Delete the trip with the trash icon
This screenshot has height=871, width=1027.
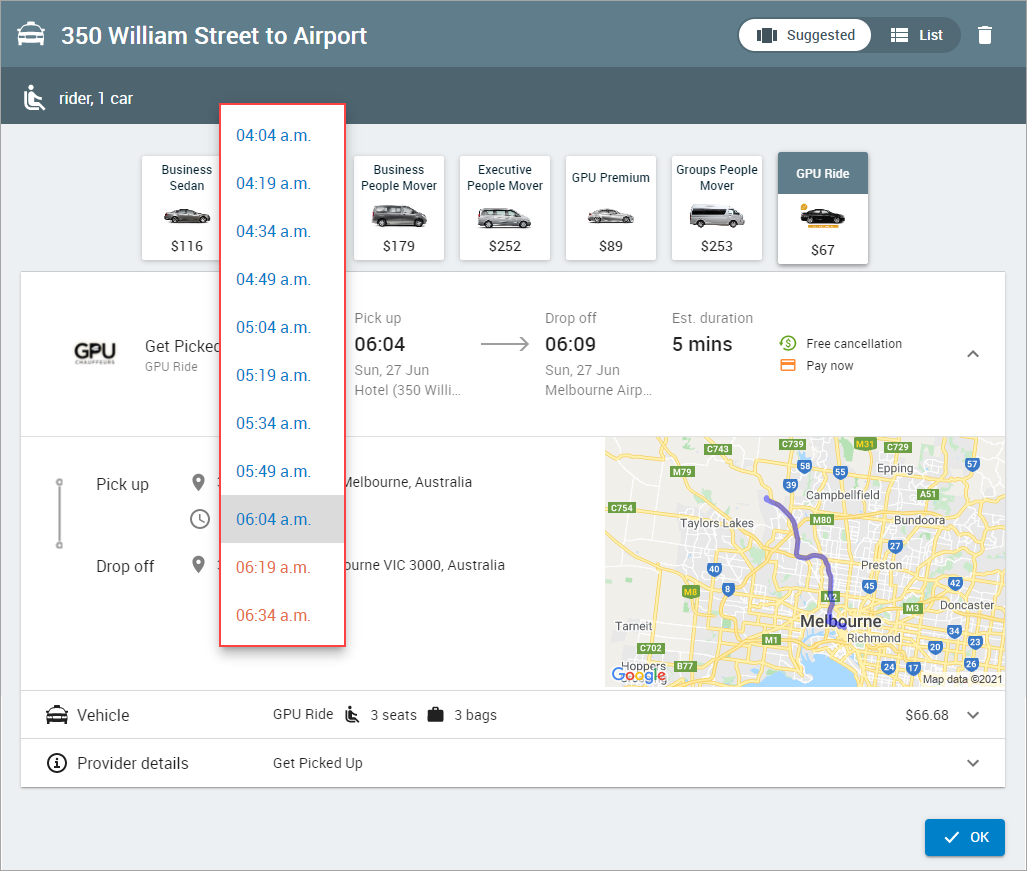pos(984,35)
